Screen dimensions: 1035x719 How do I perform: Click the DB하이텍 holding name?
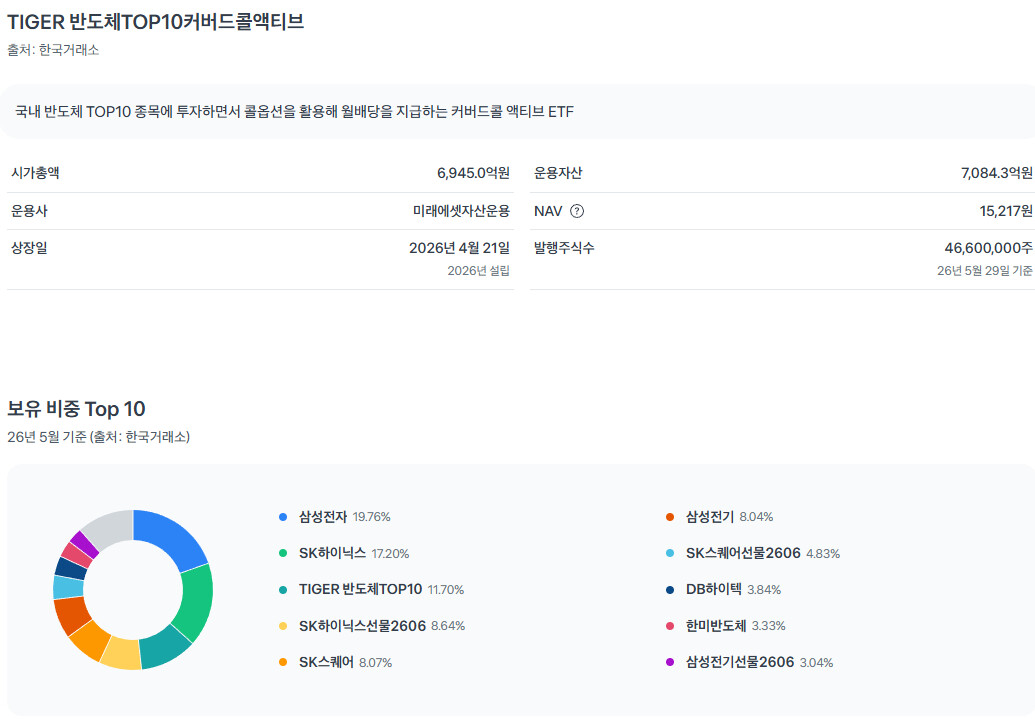coord(714,590)
